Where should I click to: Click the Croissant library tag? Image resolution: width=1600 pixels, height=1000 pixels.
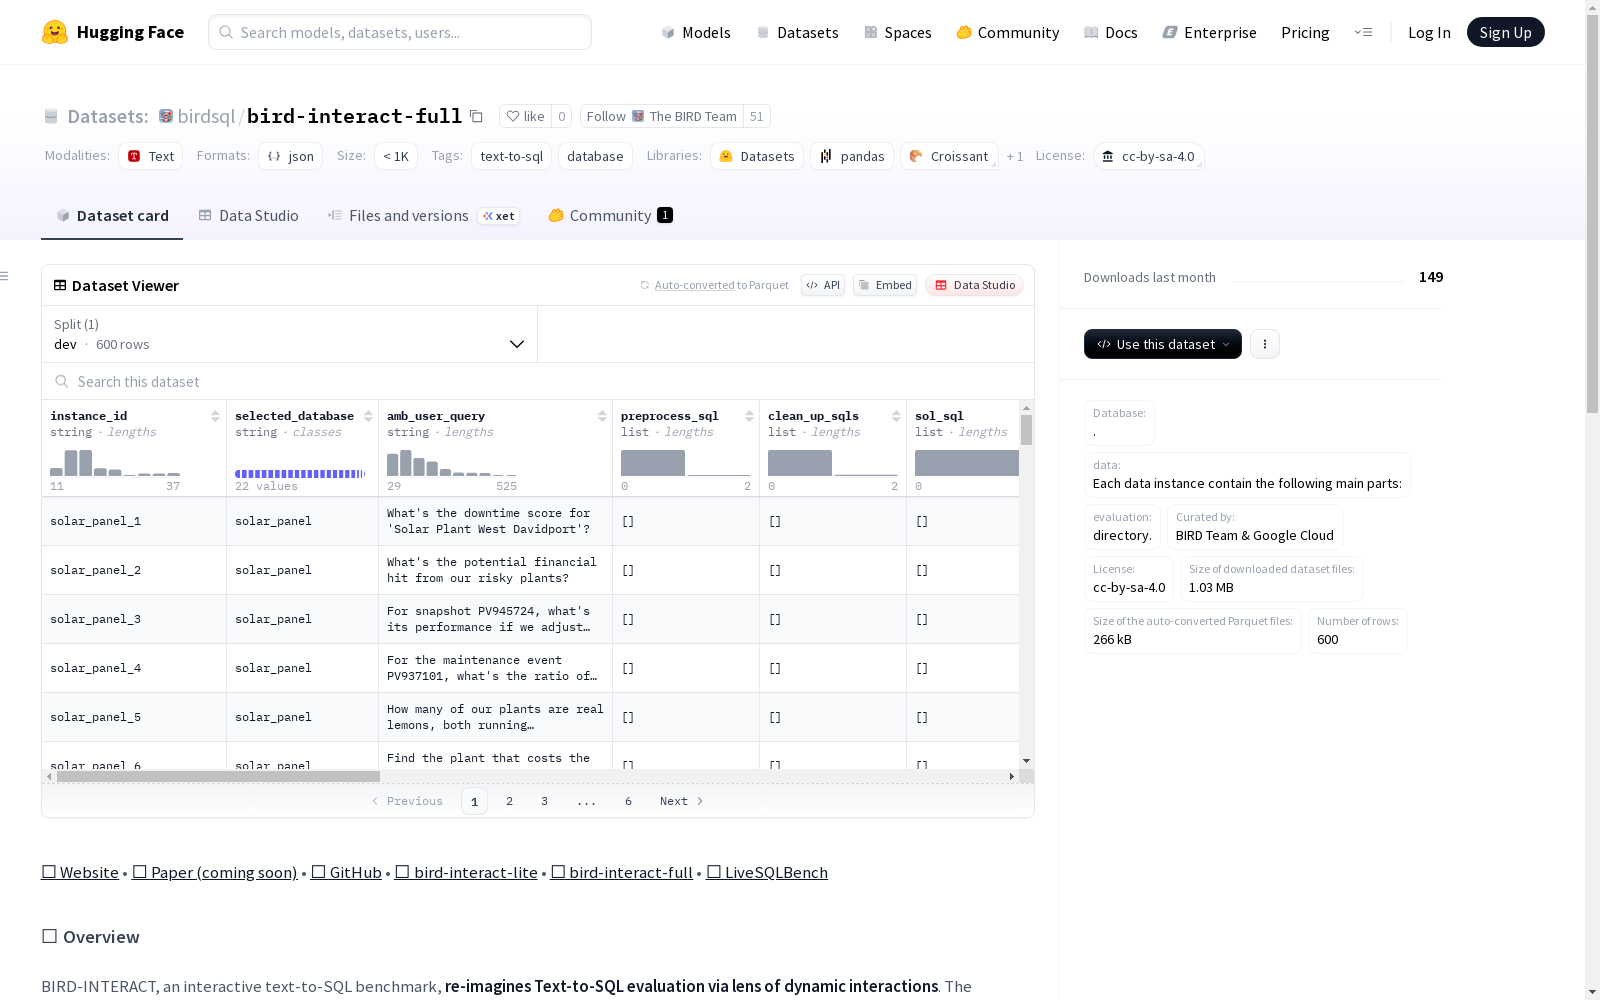pos(950,156)
